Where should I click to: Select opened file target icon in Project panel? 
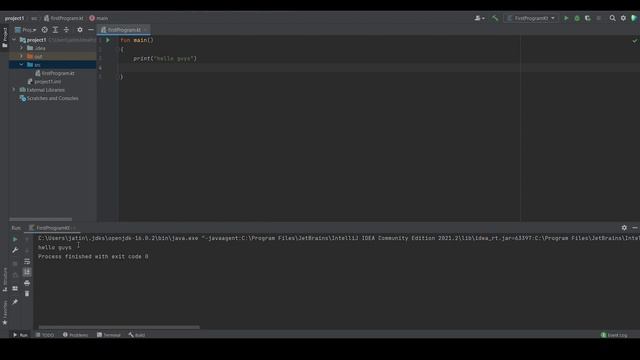point(44,30)
